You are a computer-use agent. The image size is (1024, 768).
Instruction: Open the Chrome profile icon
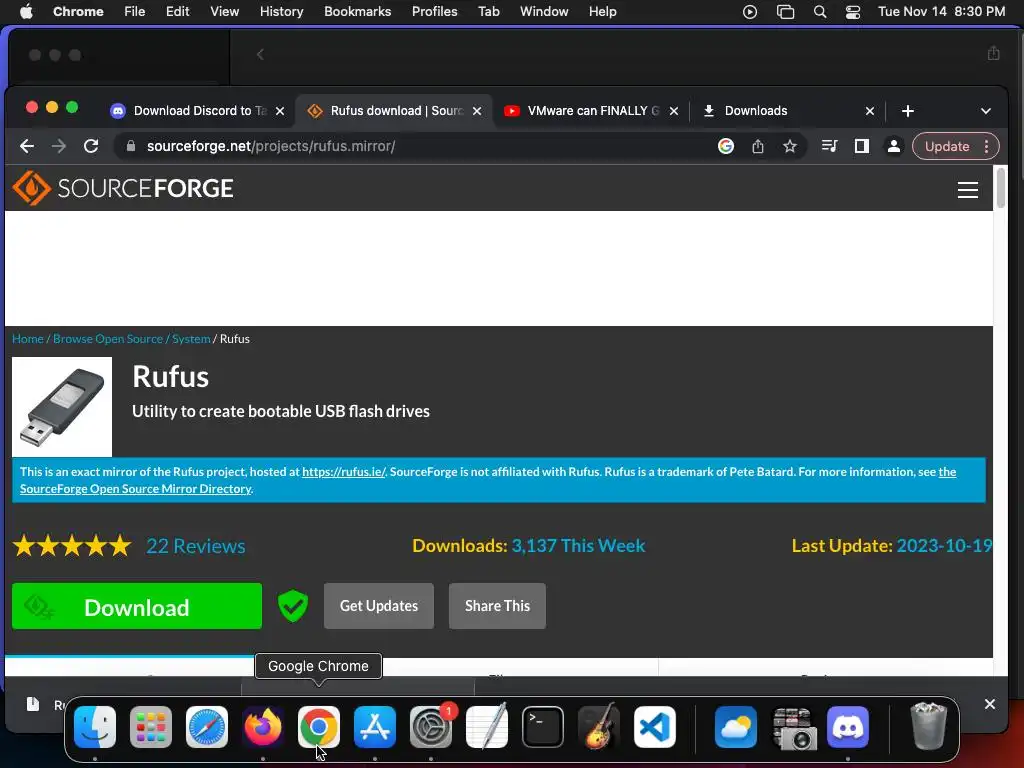894,146
